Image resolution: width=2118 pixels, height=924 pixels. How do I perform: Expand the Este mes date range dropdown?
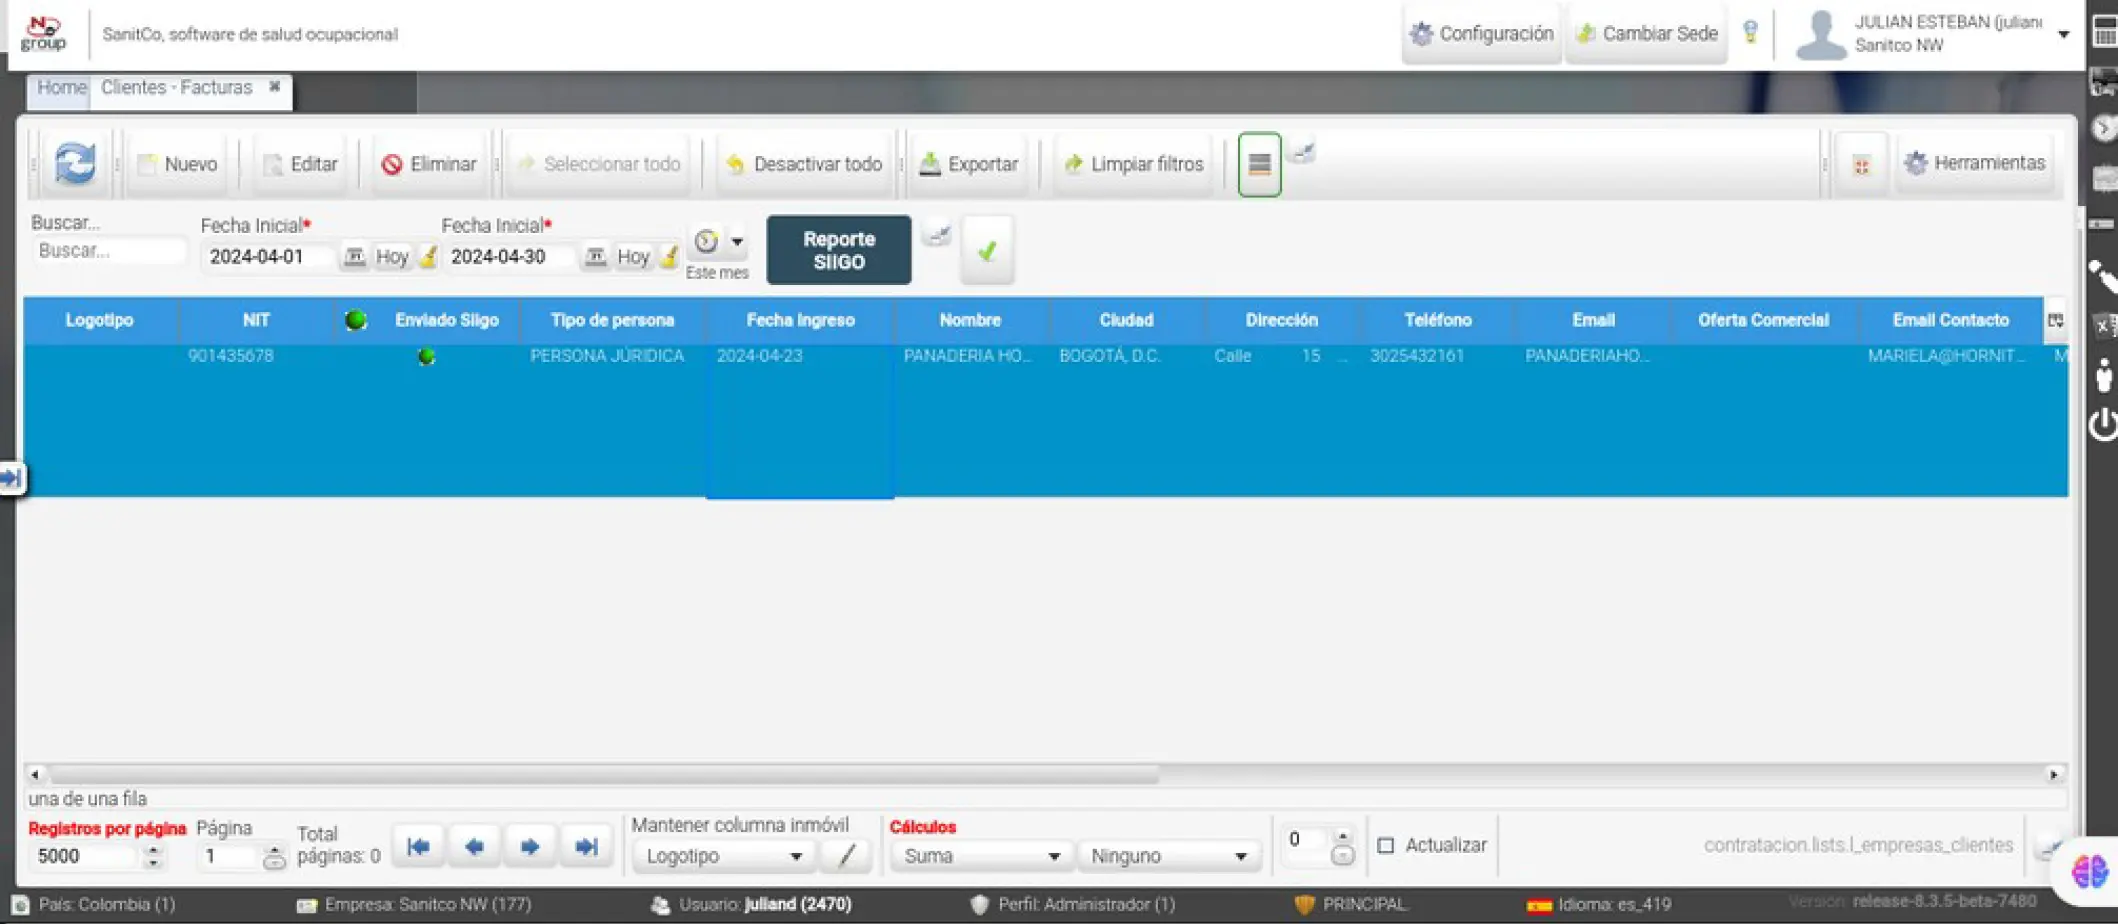click(737, 241)
